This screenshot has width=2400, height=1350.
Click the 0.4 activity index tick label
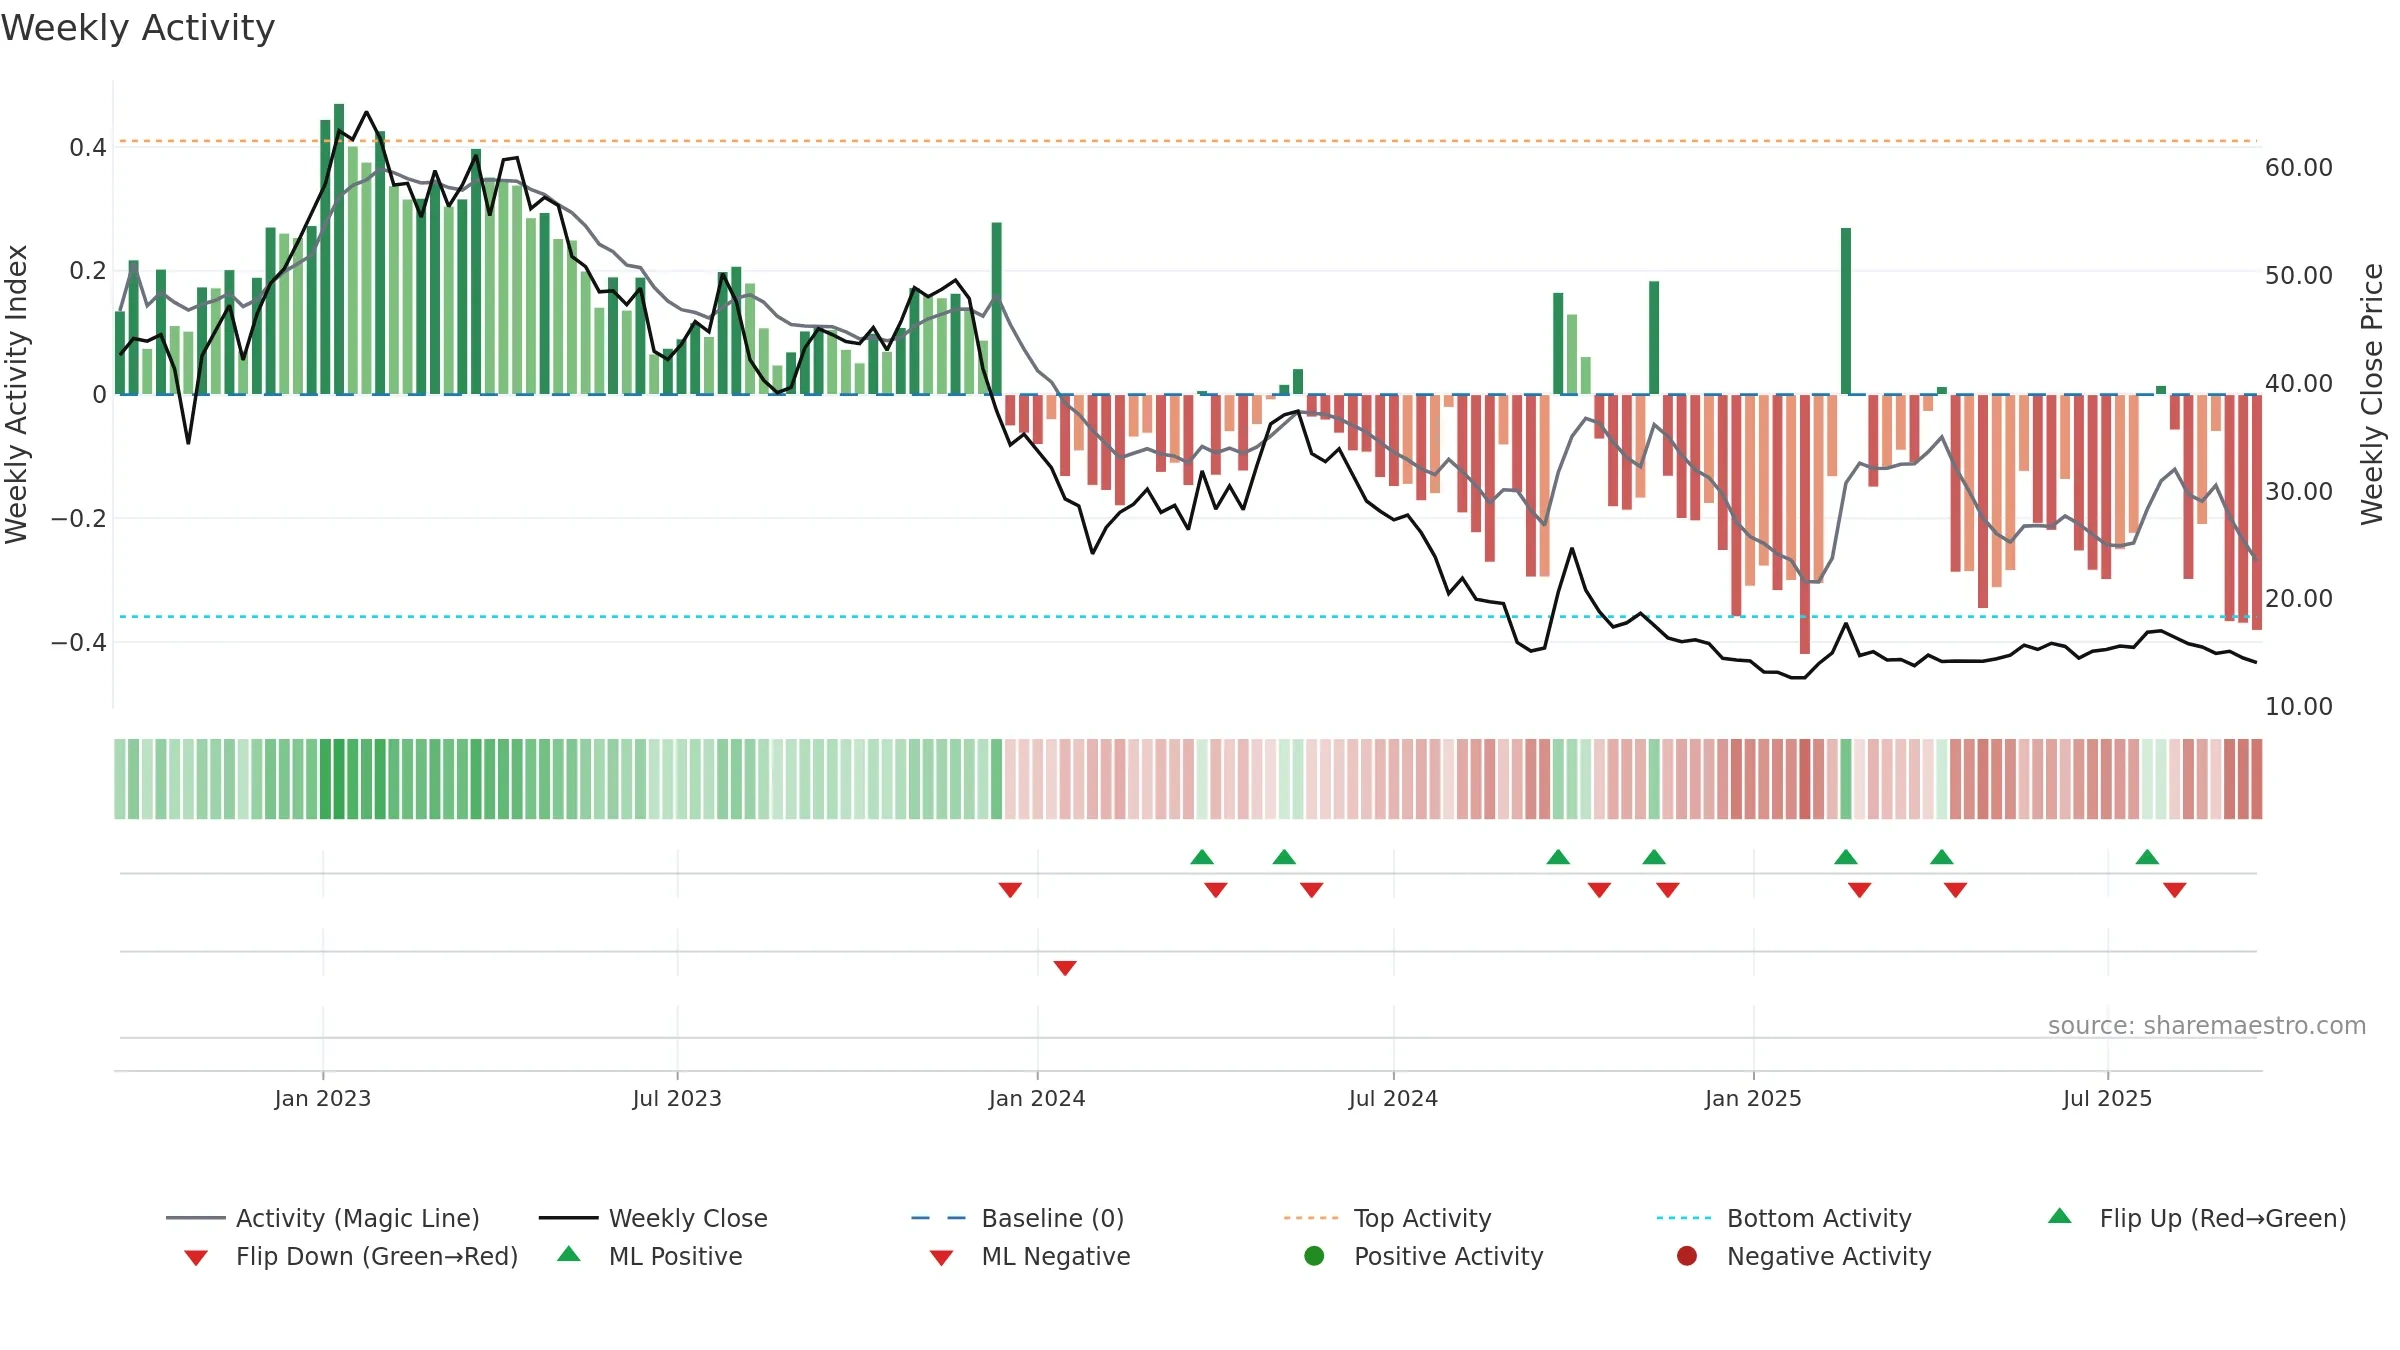(88, 147)
